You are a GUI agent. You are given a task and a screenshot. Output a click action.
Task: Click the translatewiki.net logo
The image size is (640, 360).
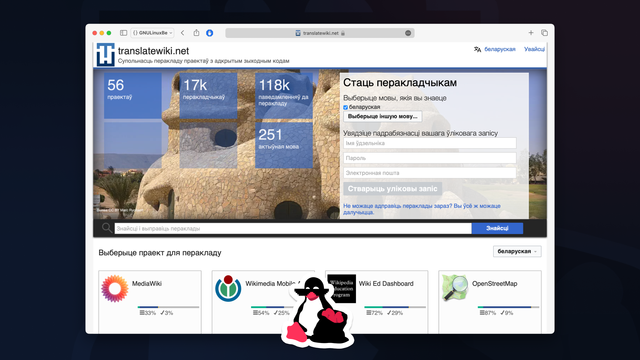[x=105, y=54]
